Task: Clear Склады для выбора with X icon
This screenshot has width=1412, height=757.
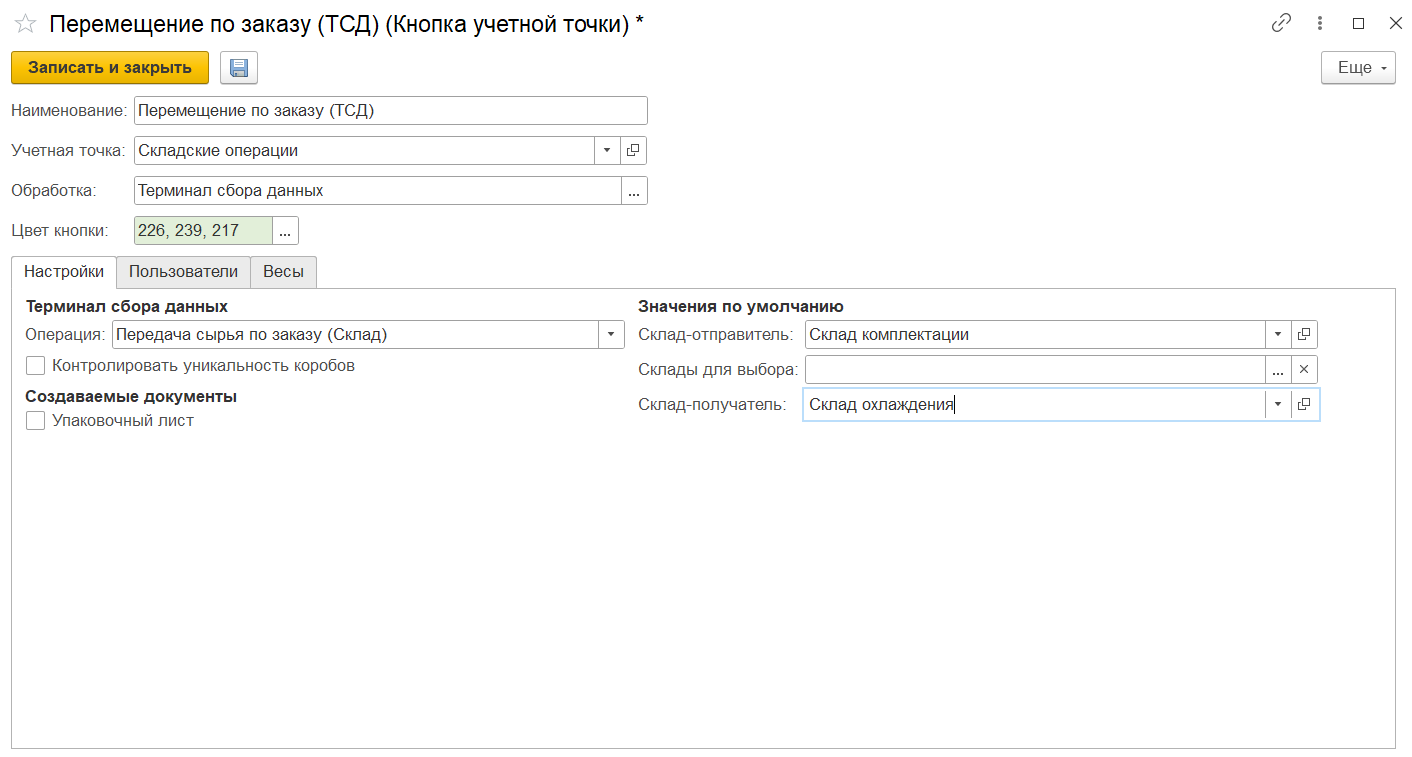Action: (x=1304, y=370)
